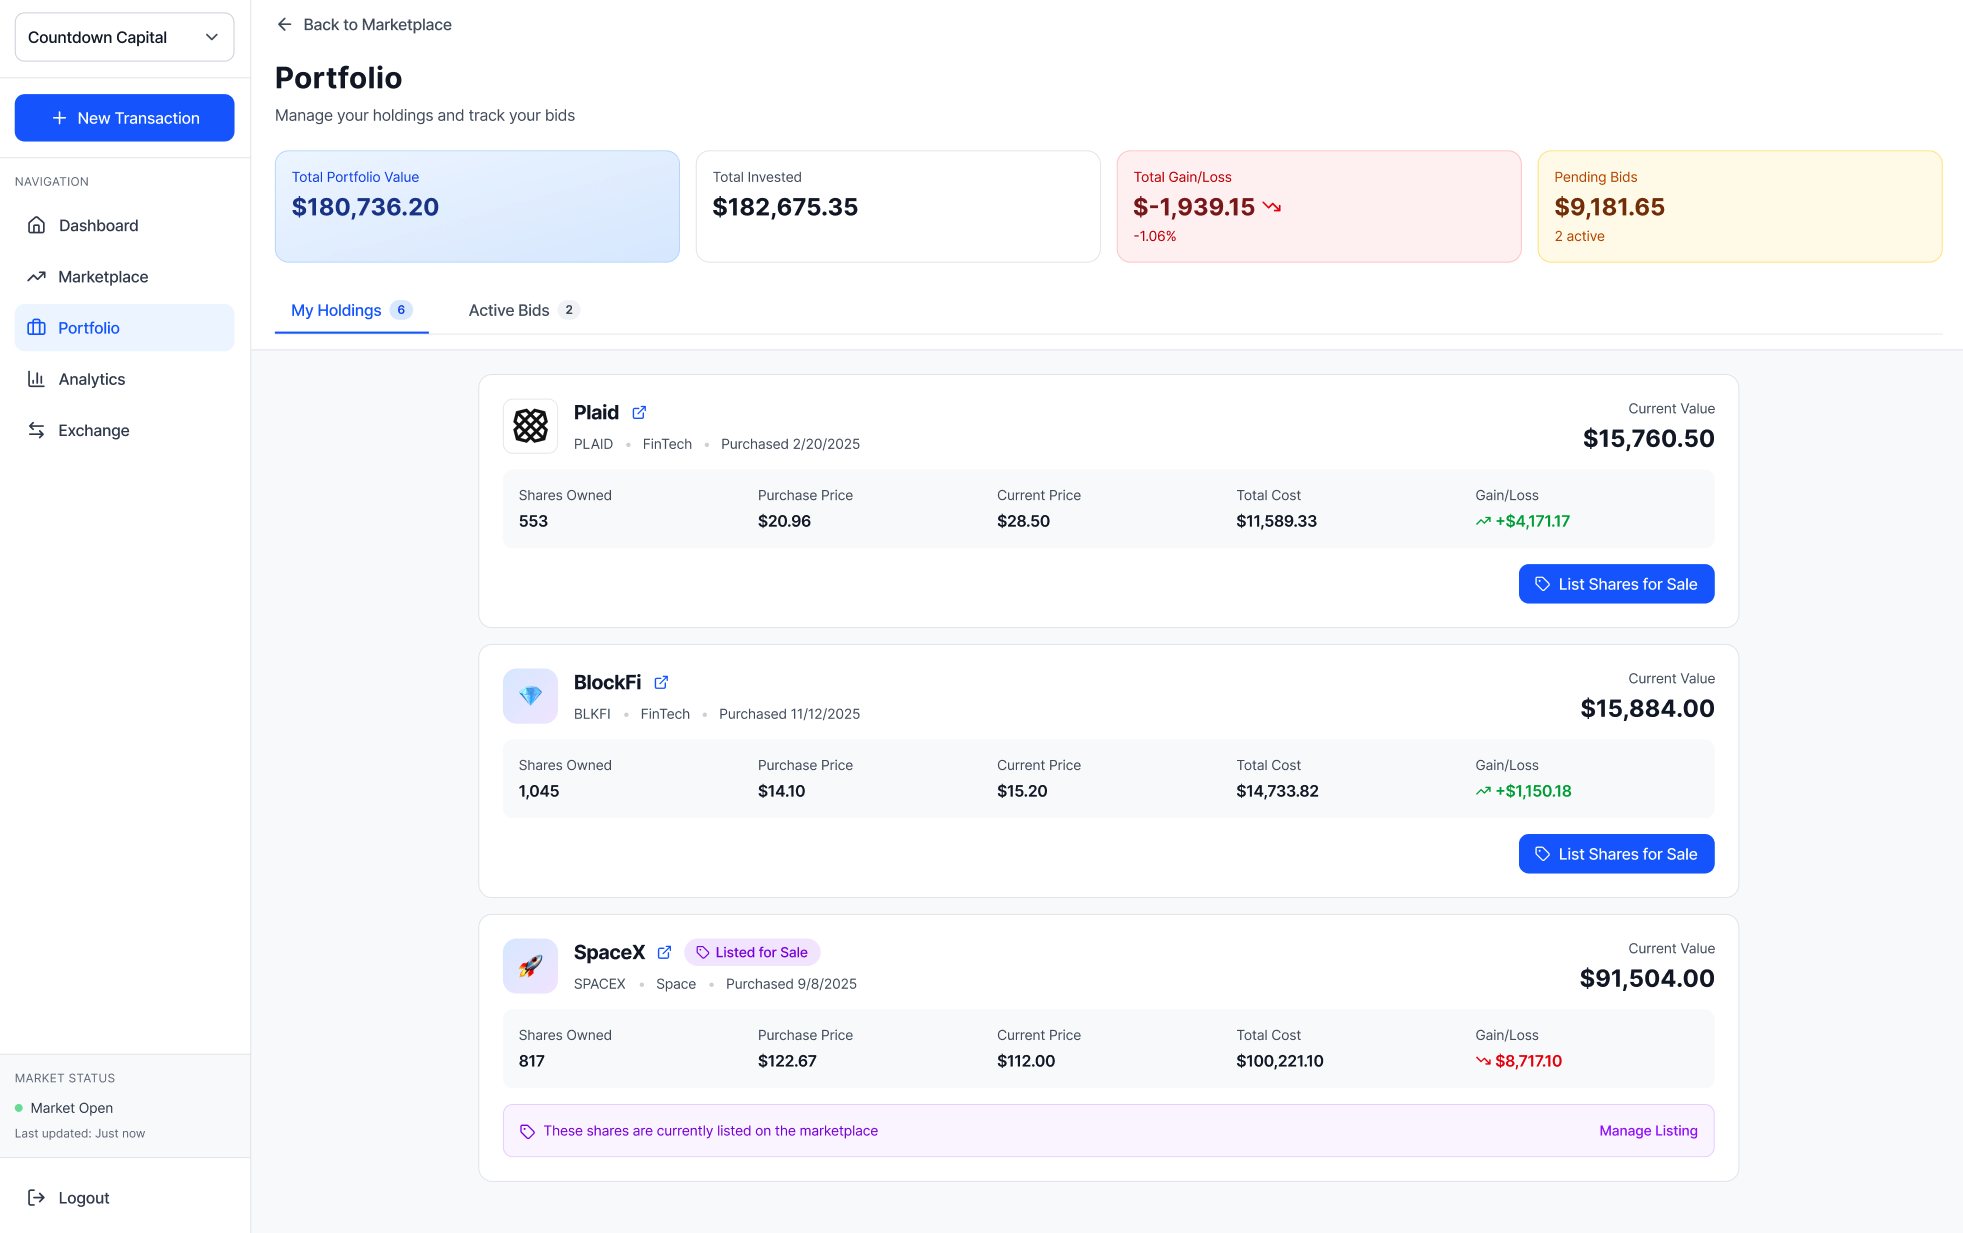
Task: Open Plaid external link icon
Action: point(639,413)
